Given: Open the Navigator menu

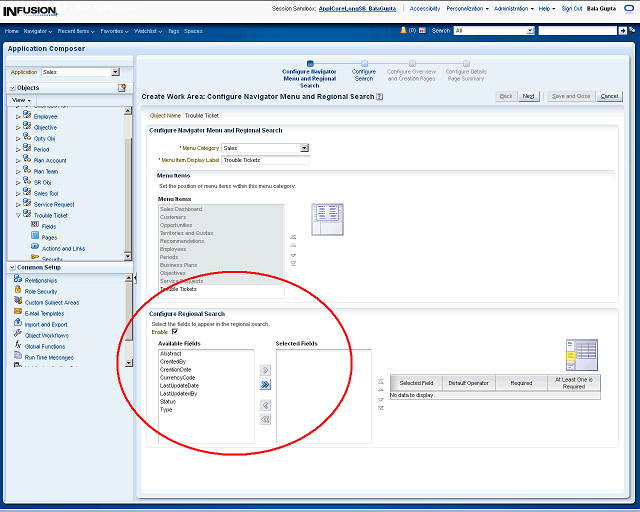Looking at the screenshot, I should pos(36,31).
